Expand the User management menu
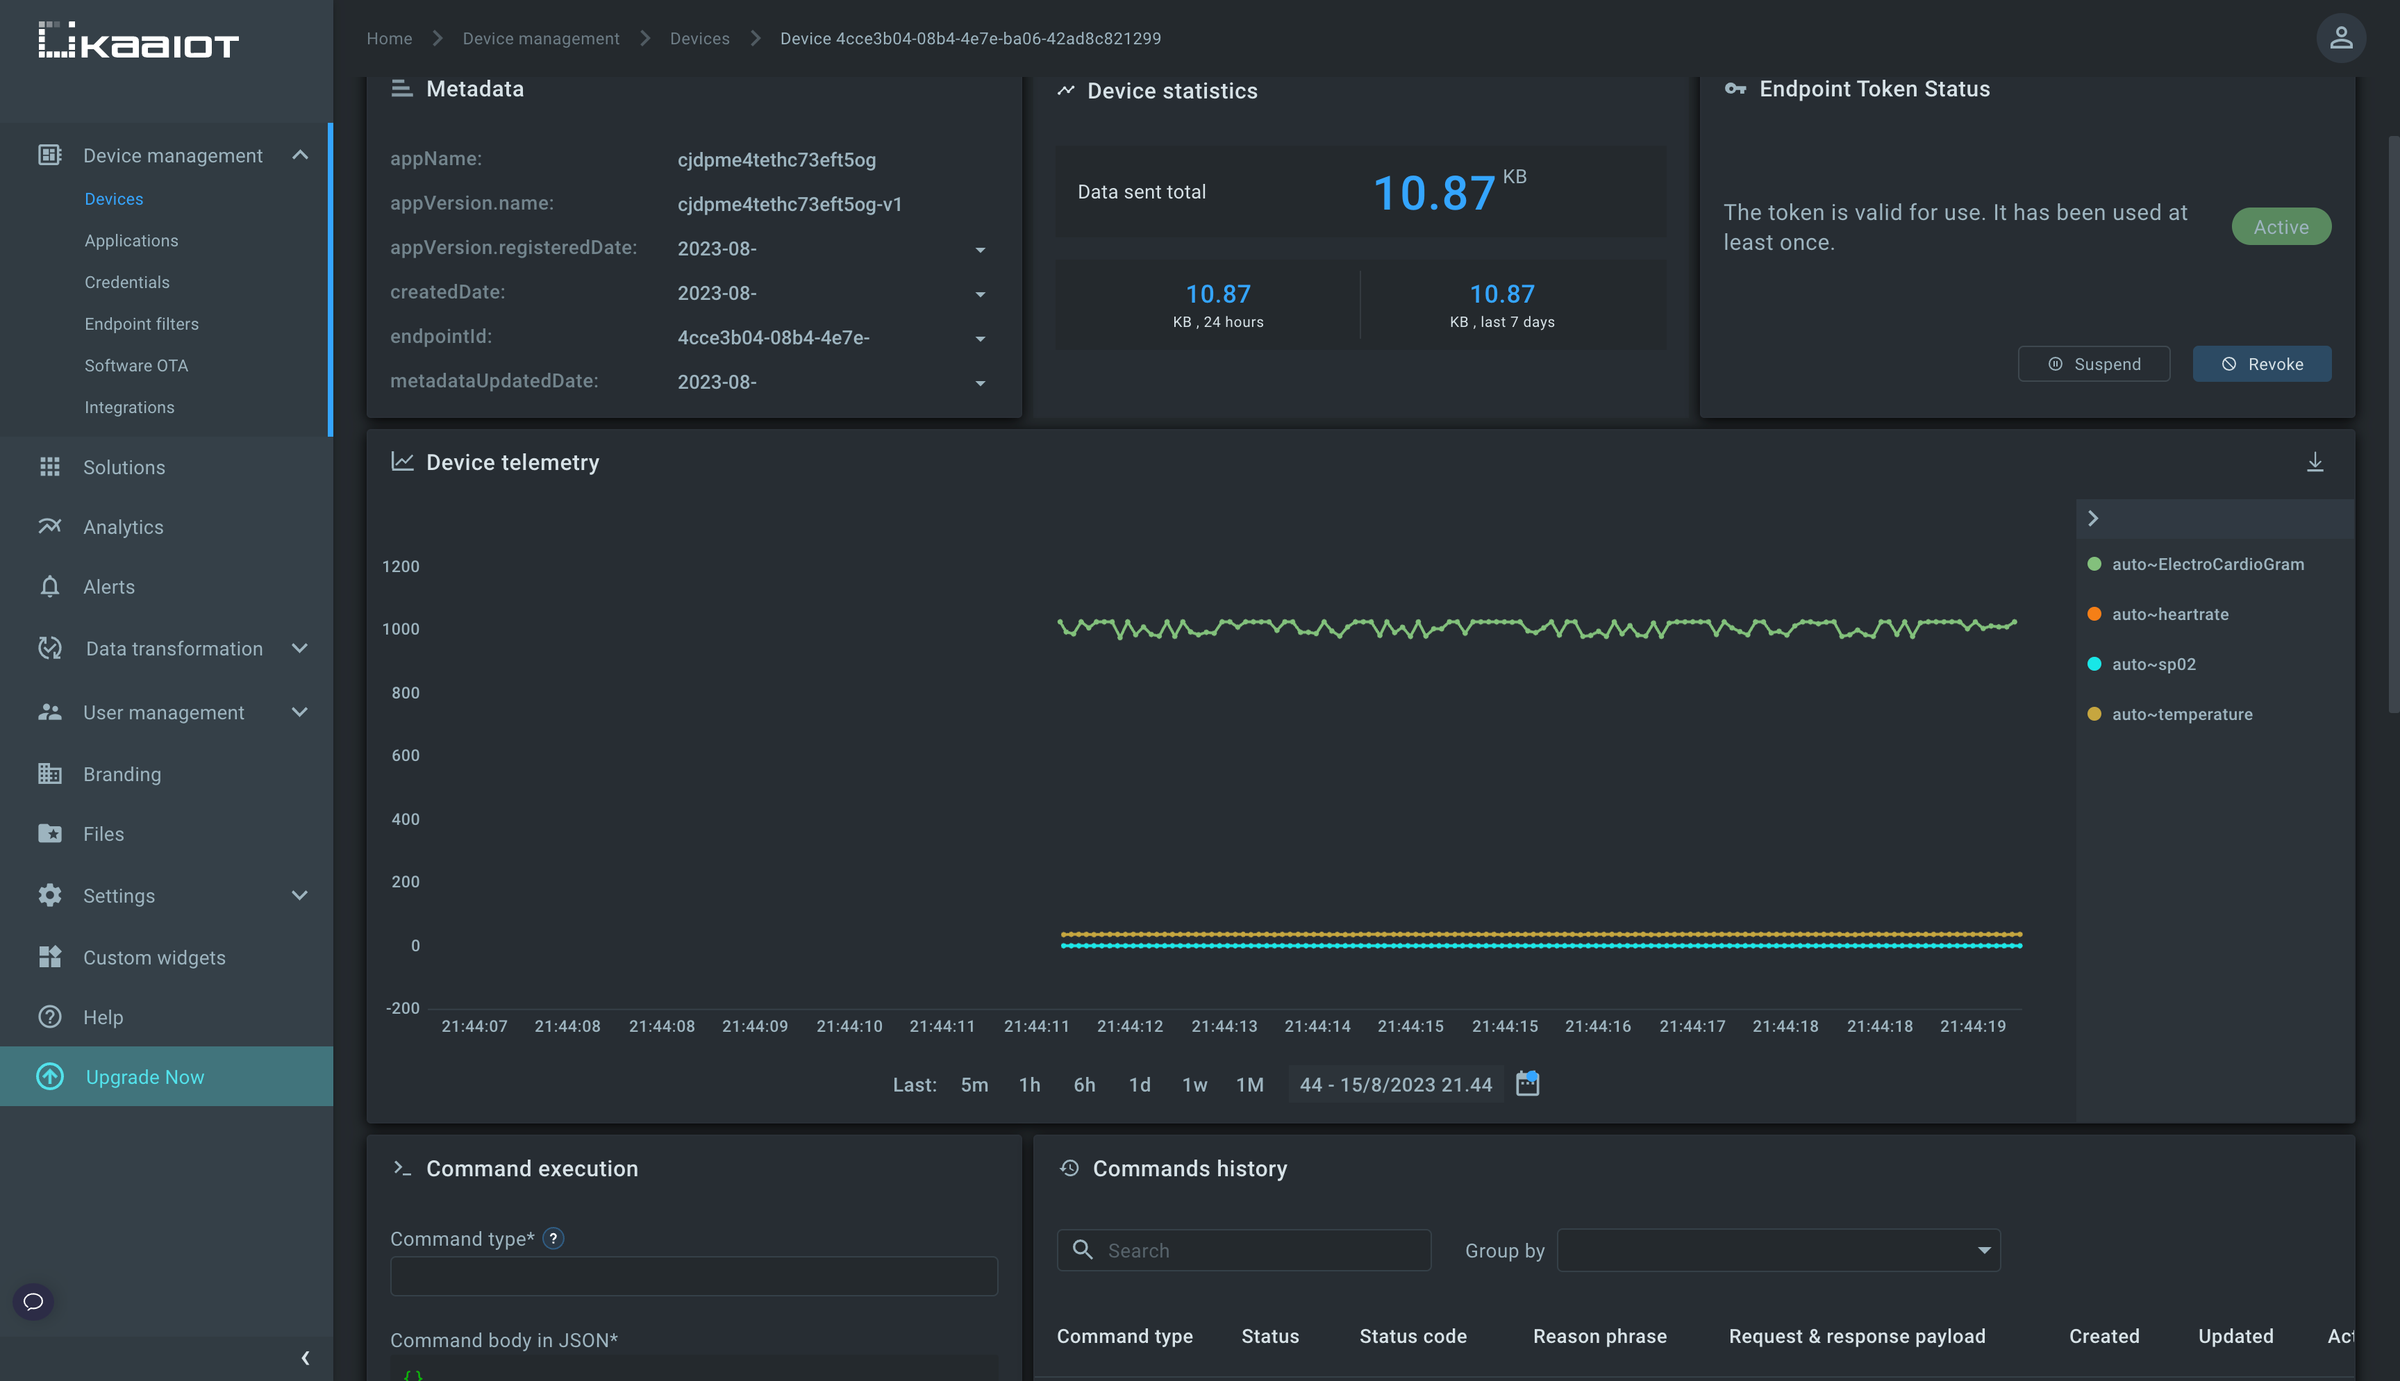 [x=300, y=712]
